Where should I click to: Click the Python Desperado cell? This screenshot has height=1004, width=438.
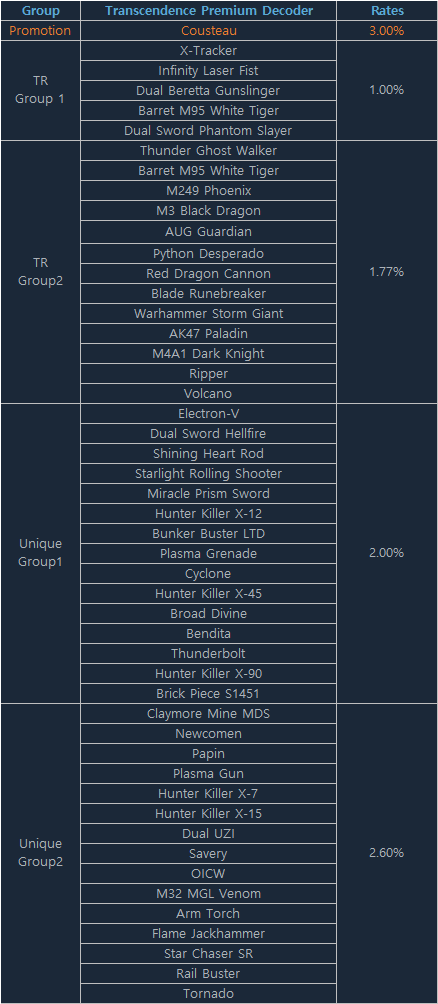(x=209, y=254)
